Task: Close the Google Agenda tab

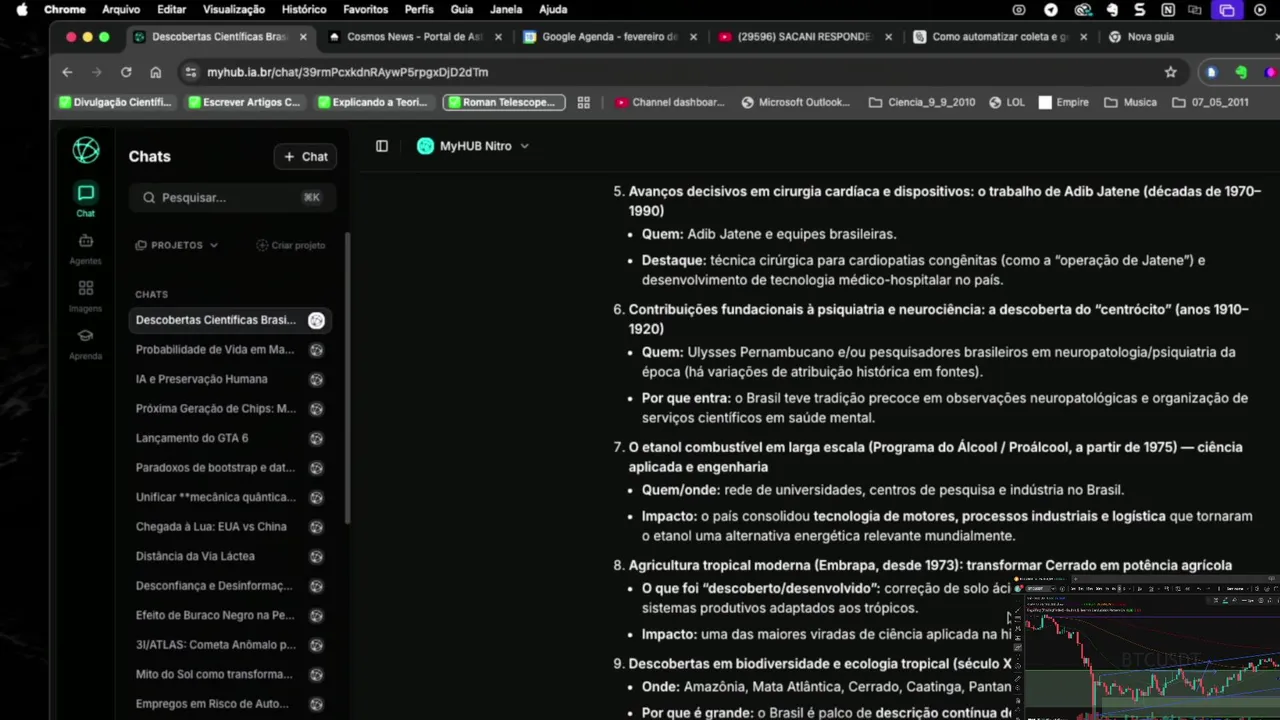Action: [x=693, y=37]
